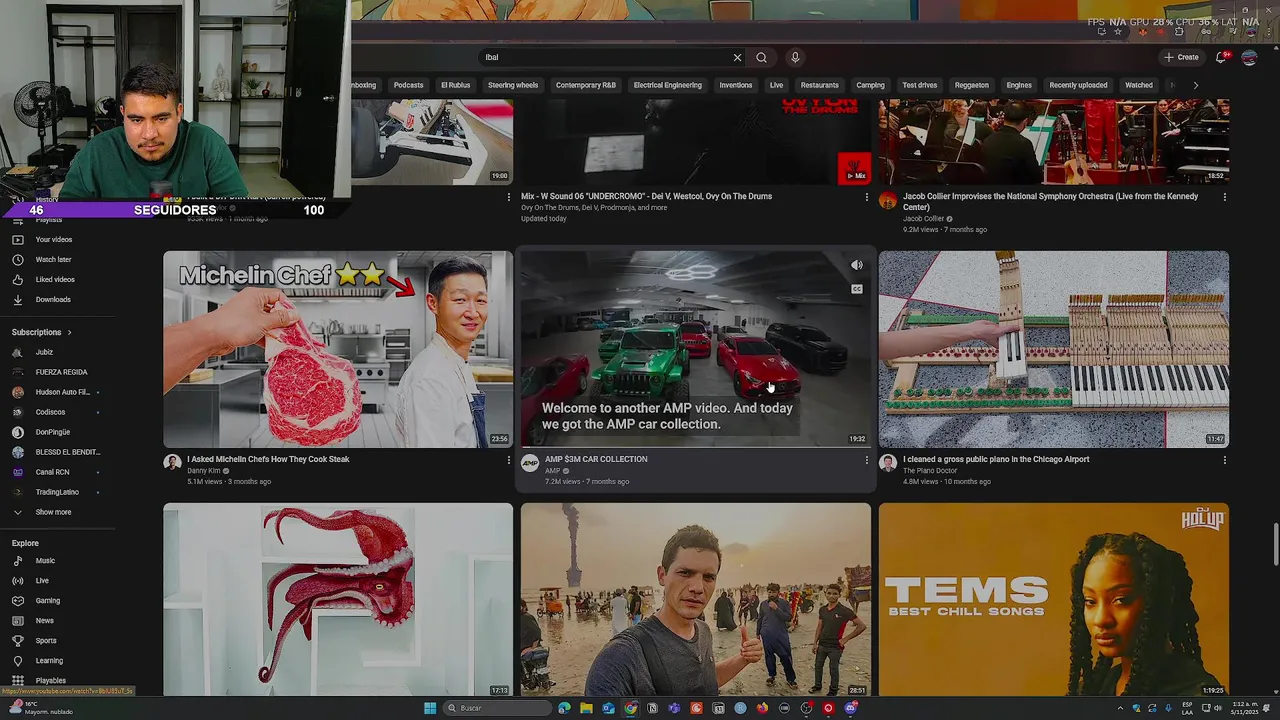Open Jubiz subscription channel
Image resolution: width=1280 pixels, height=720 pixels.
[x=44, y=352]
